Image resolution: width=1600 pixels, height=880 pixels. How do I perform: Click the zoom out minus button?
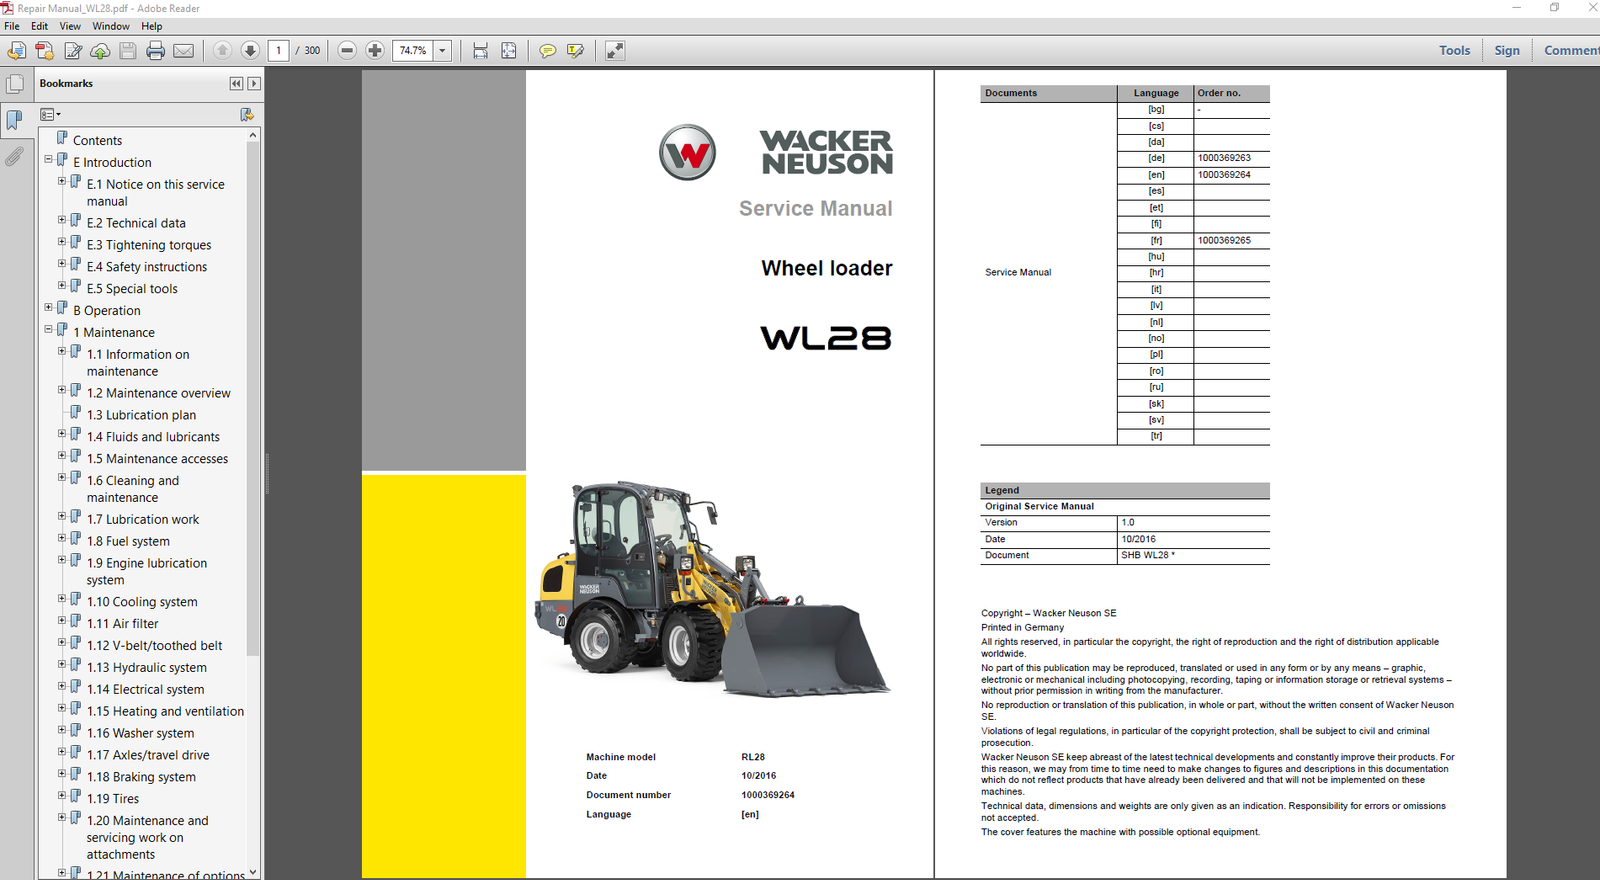click(x=347, y=51)
